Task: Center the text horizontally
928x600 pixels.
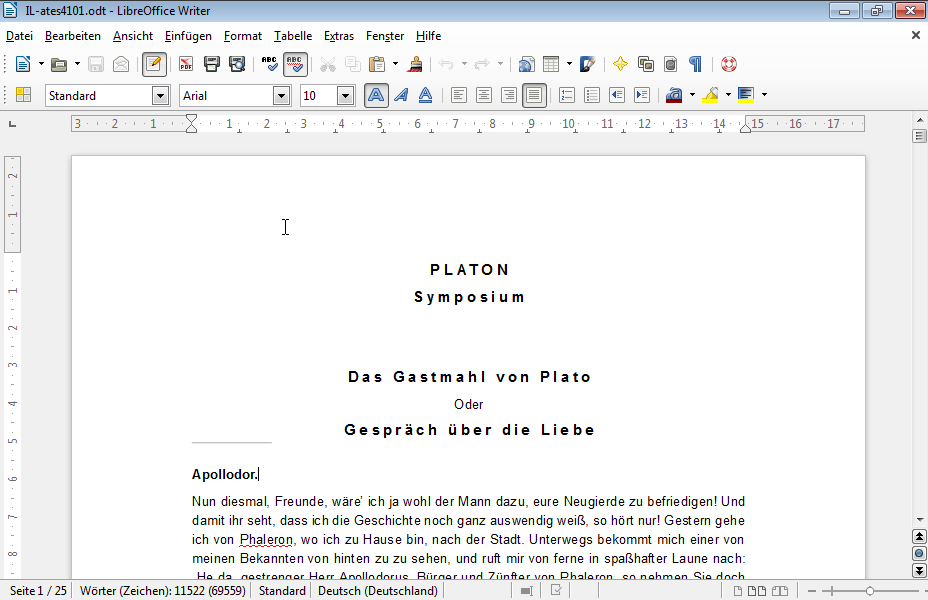Action: [x=484, y=95]
